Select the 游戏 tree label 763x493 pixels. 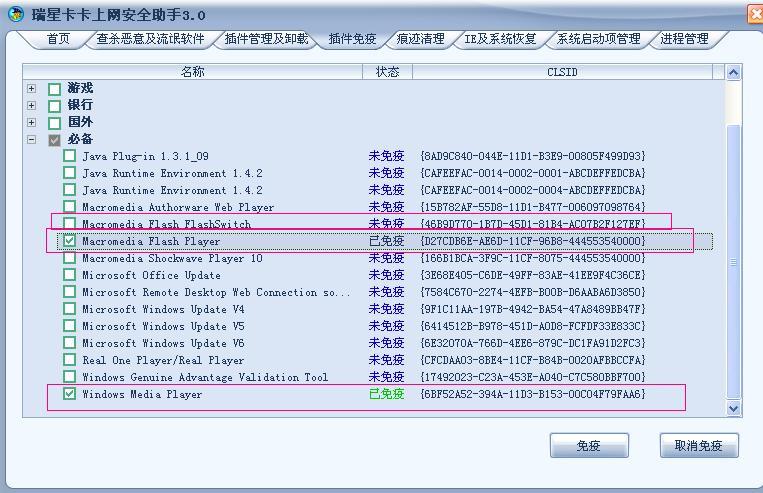click(80, 88)
